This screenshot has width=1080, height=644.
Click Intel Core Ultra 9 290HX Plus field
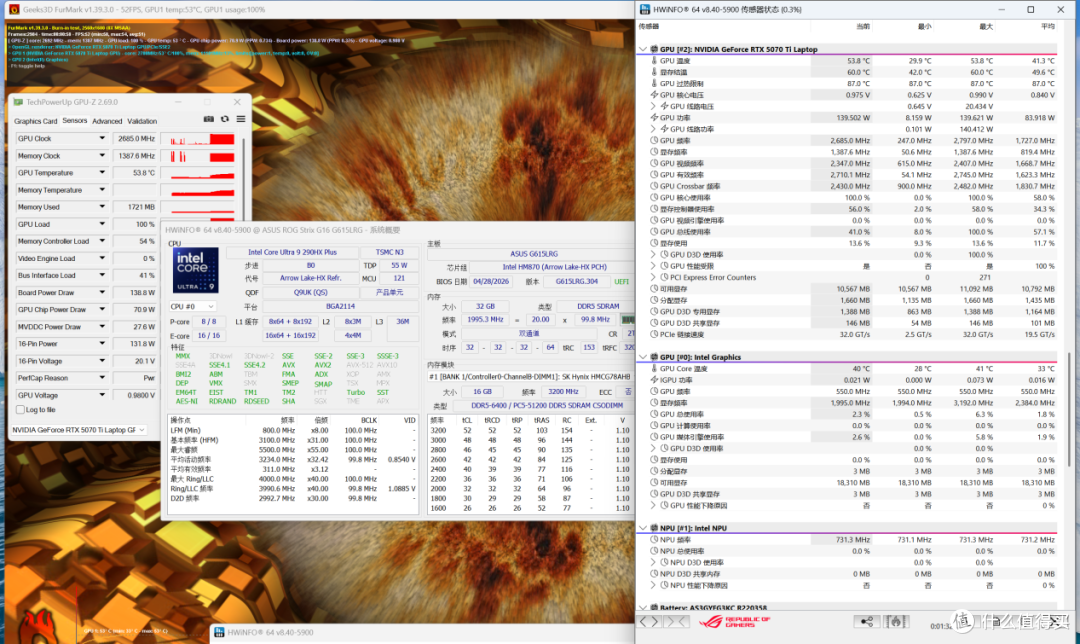point(292,252)
